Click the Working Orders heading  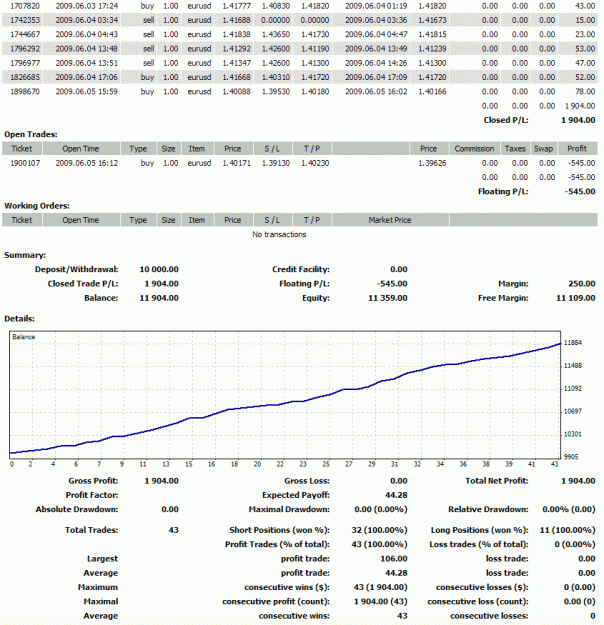pyautogui.click(x=37, y=206)
